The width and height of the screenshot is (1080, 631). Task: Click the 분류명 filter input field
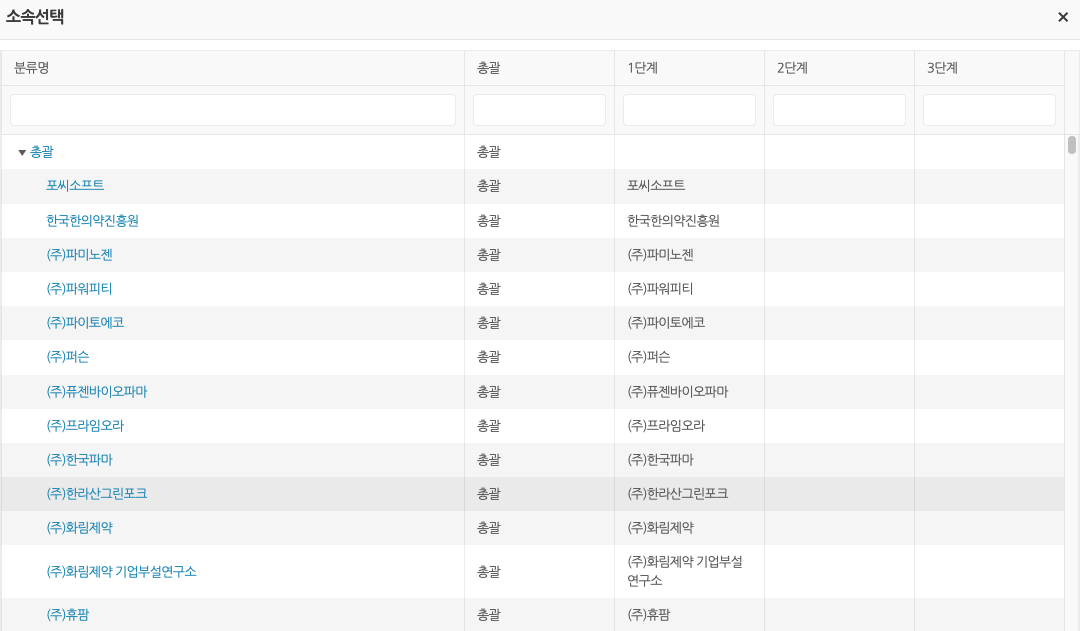(233, 110)
